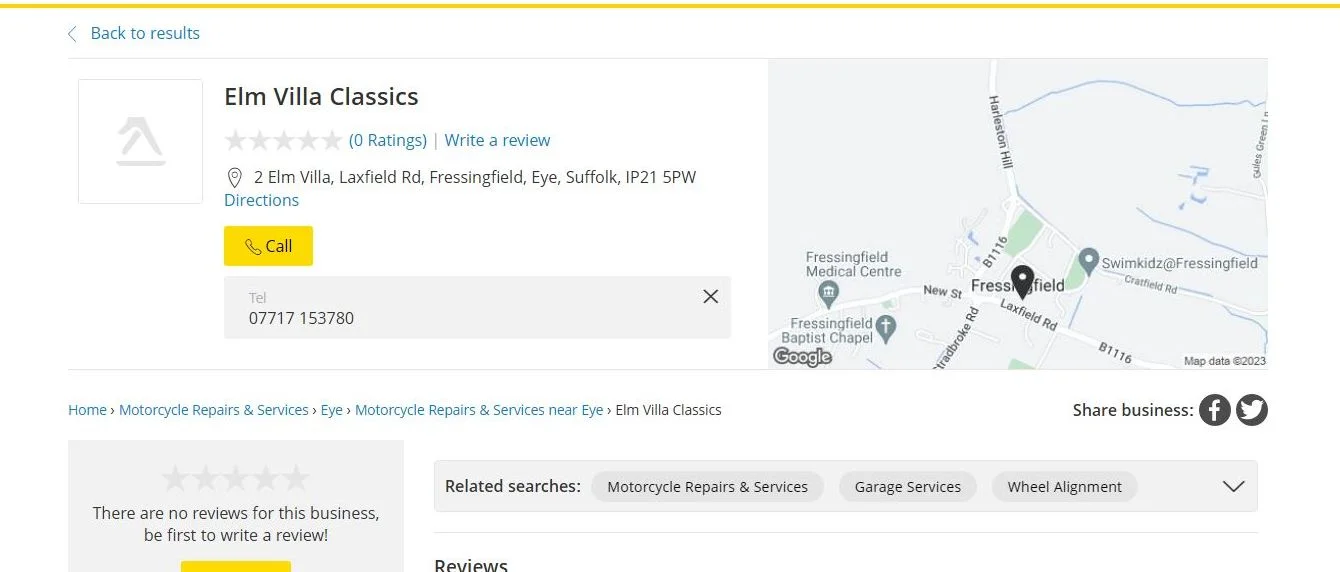This screenshot has width=1340, height=572.
Task: Open Write a review link
Action: point(497,140)
